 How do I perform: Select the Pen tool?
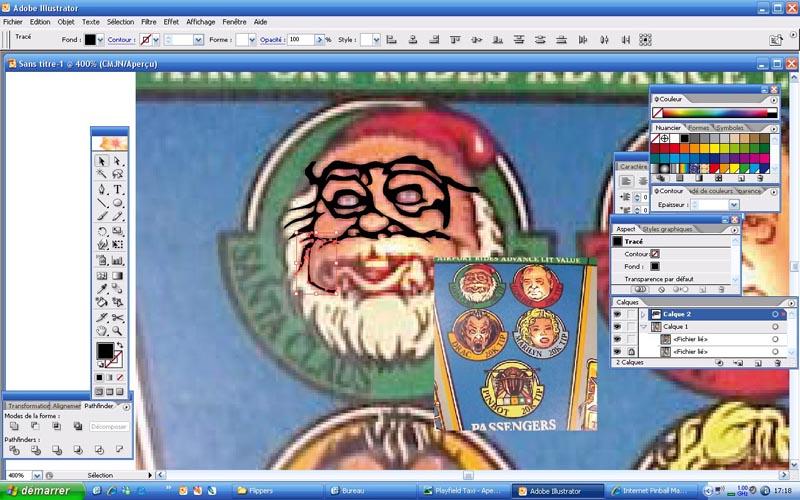tap(102, 189)
